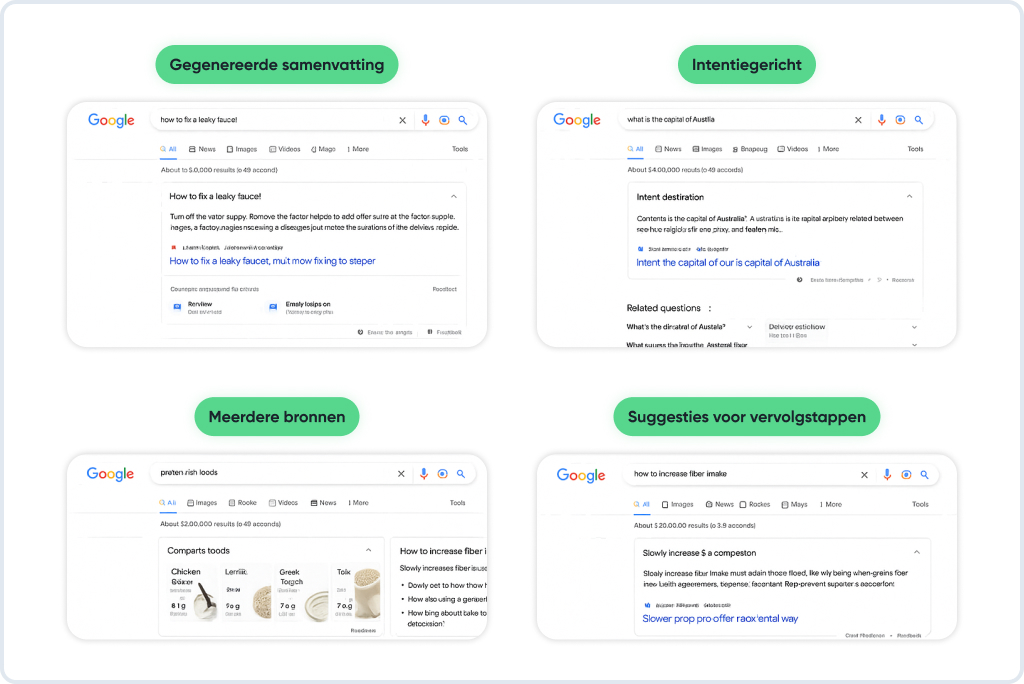The height and width of the screenshot is (684, 1024).
Task: Click Google logo in protein rich foods card
Action: click(x=110, y=474)
